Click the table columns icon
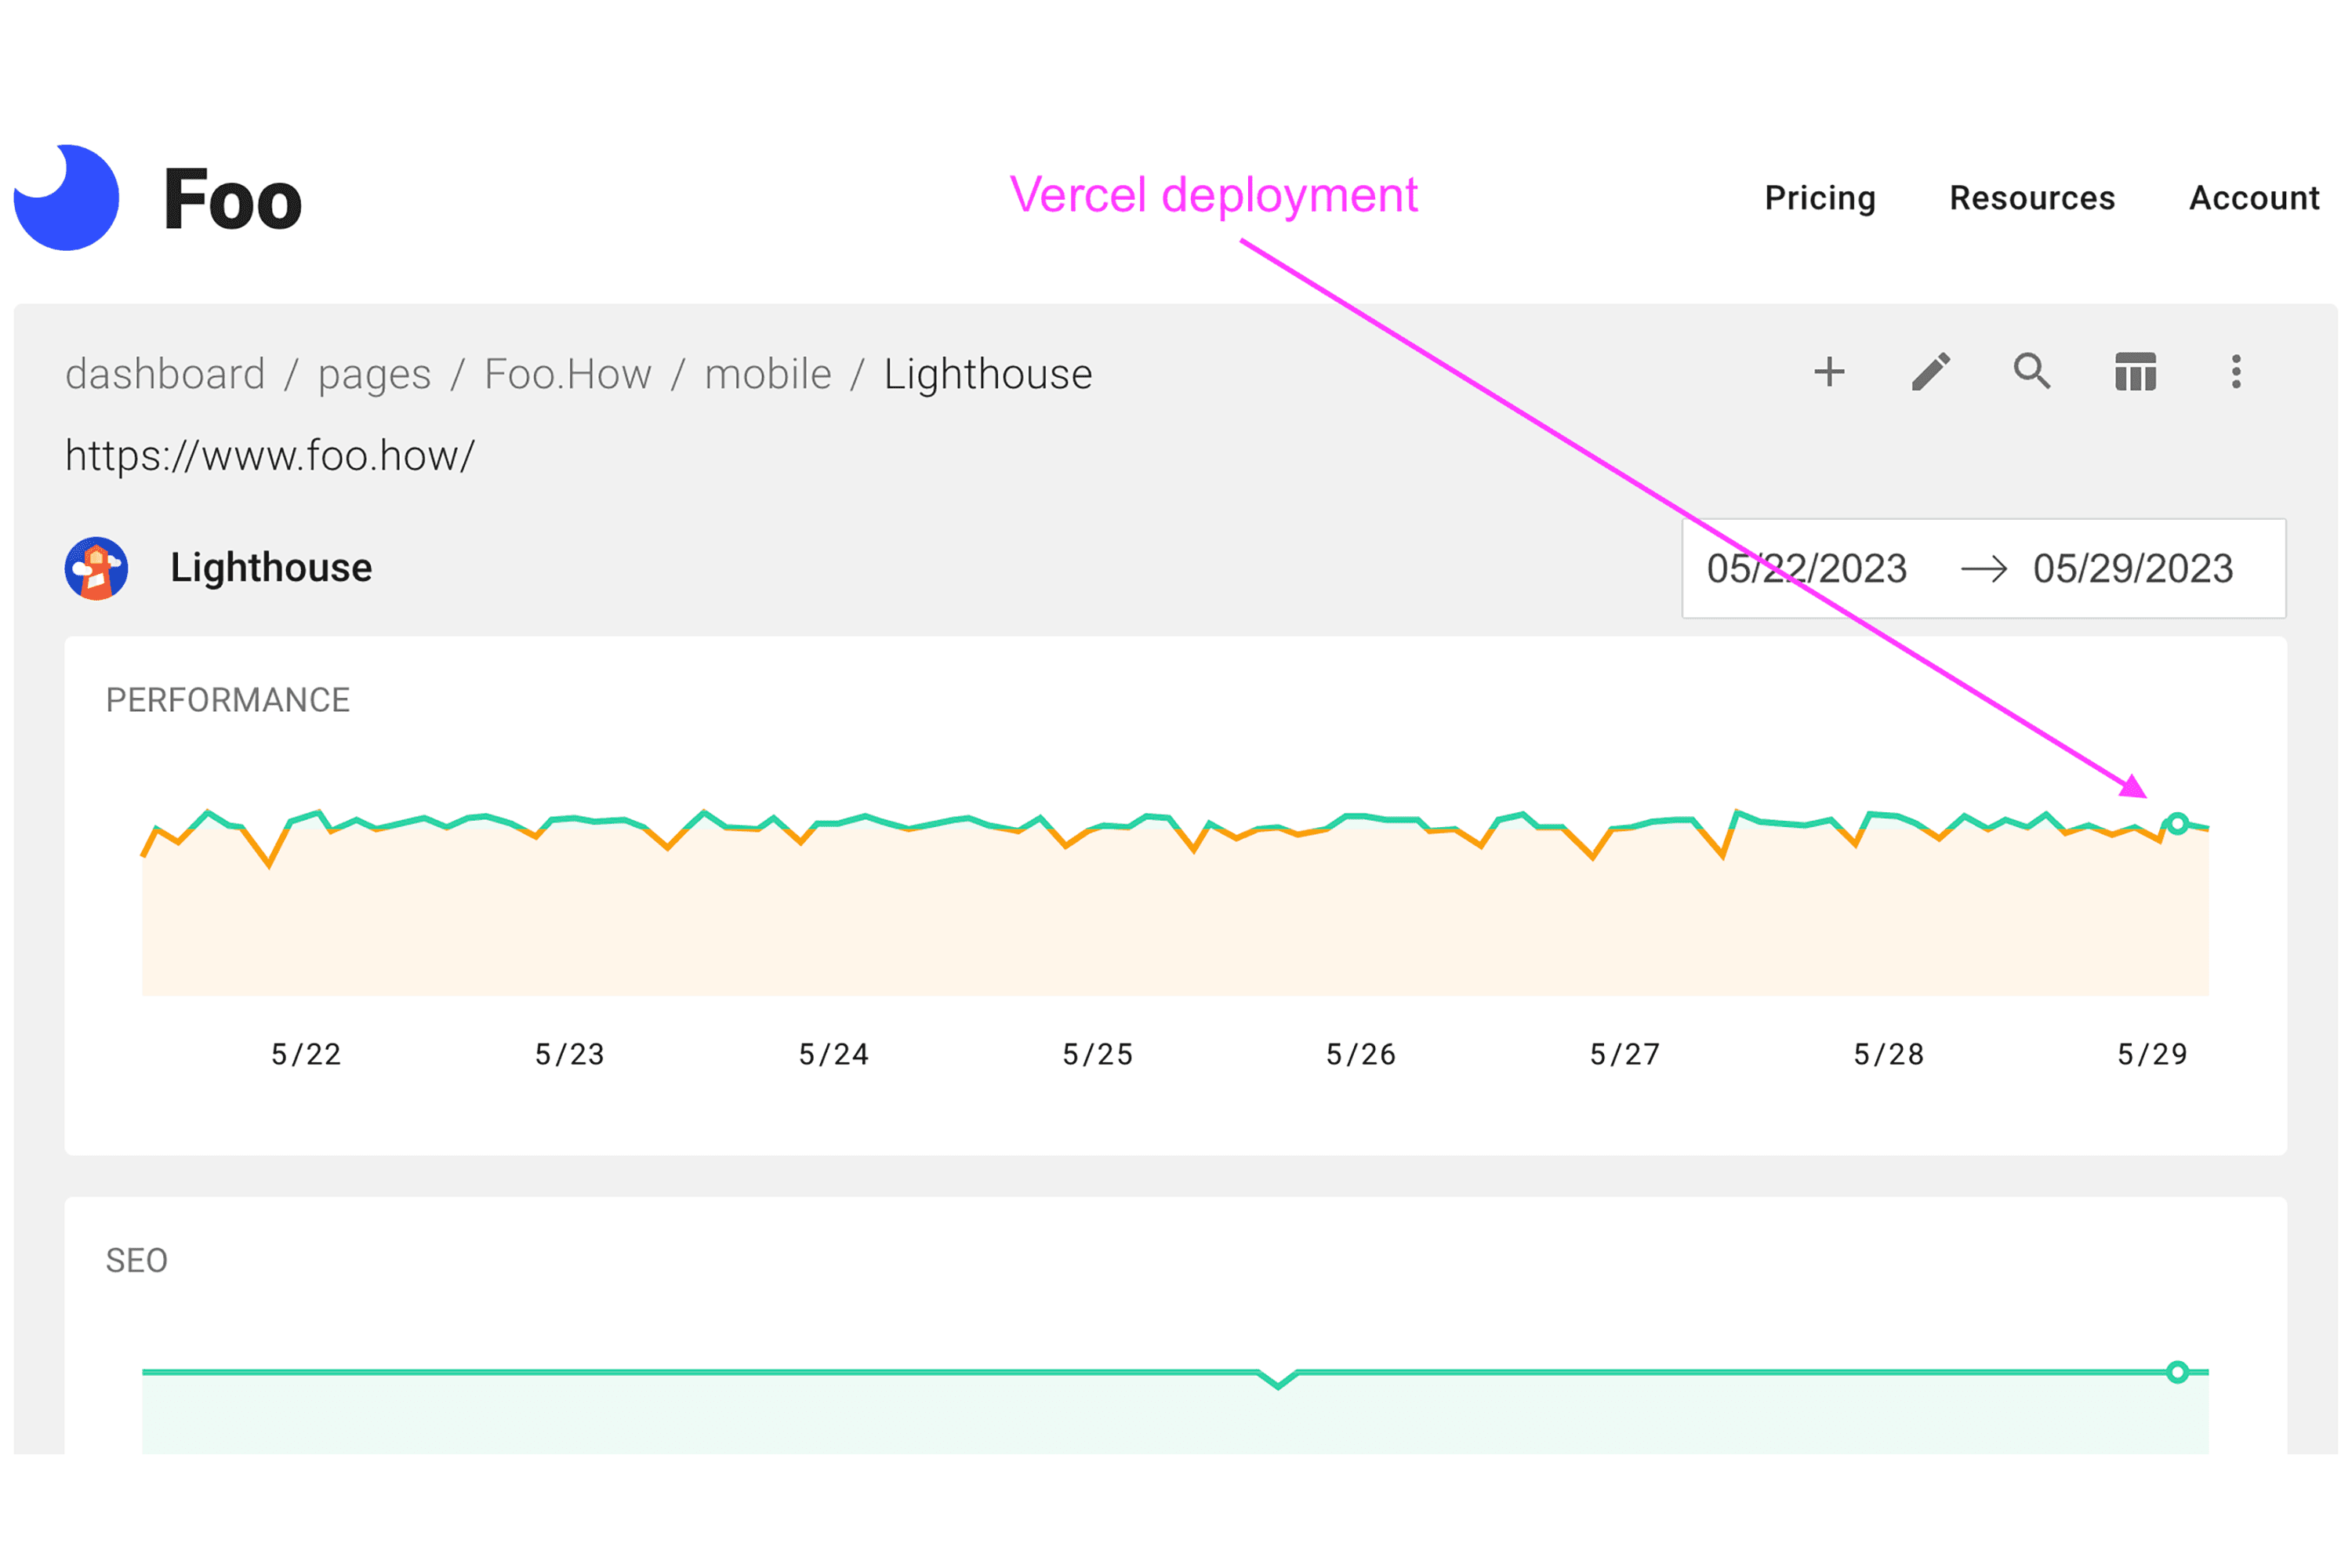The height and width of the screenshot is (1568, 2352). click(x=2135, y=372)
